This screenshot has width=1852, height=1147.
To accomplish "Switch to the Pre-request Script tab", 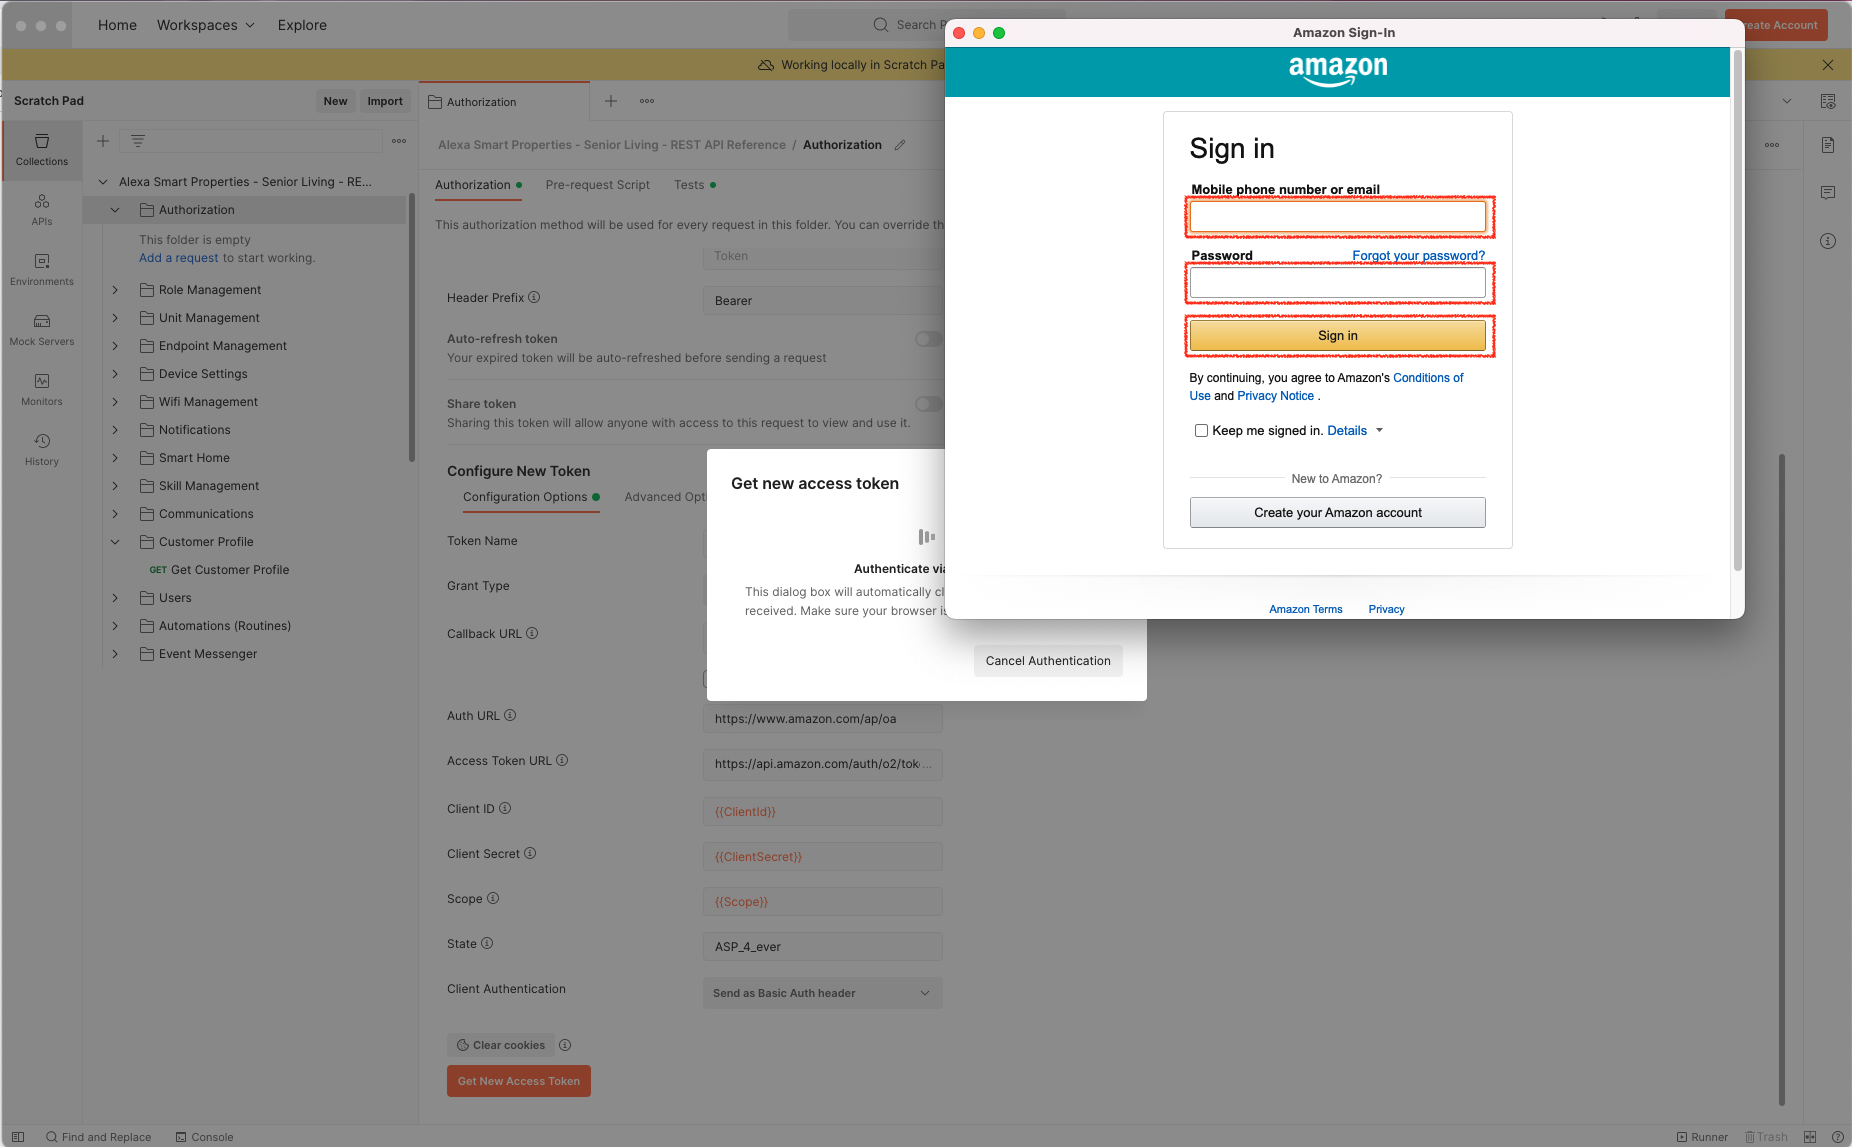I will [598, 185].
